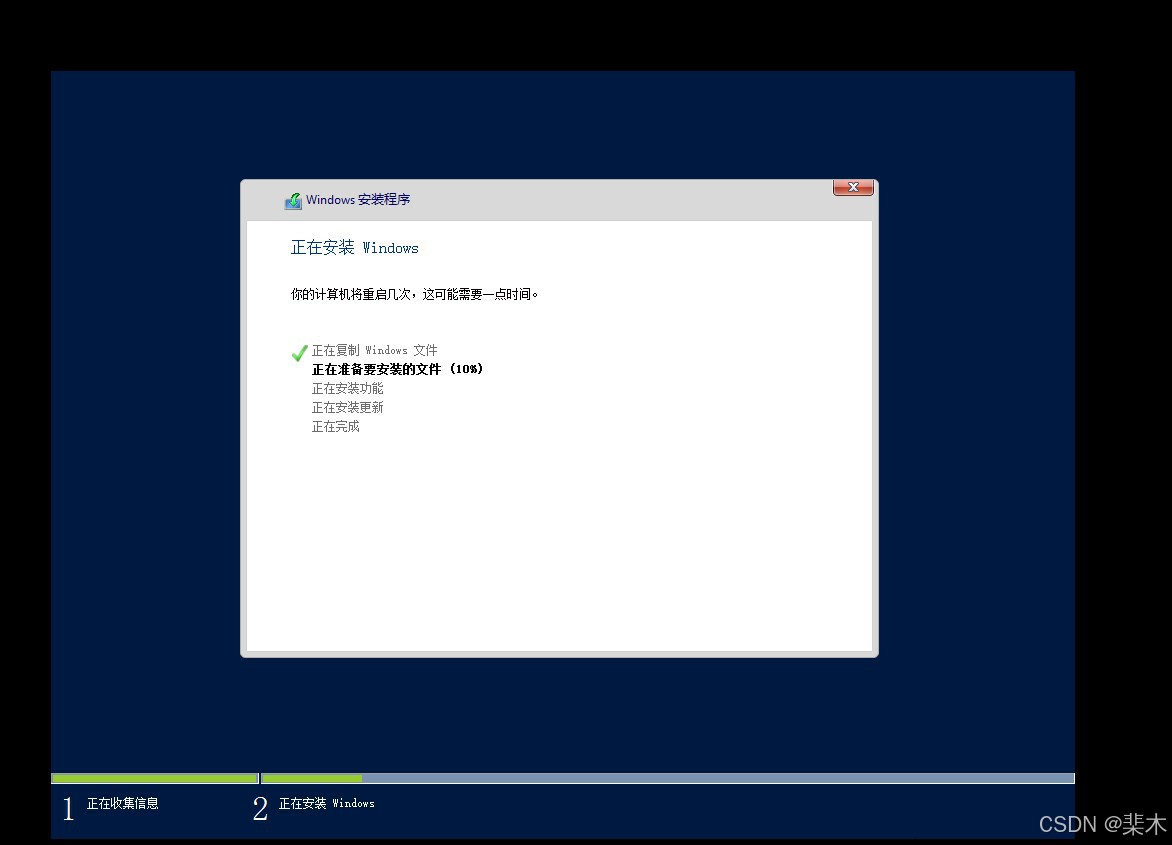
Task: Click the 正在收集信息 stage label
Action: (123, 803)
